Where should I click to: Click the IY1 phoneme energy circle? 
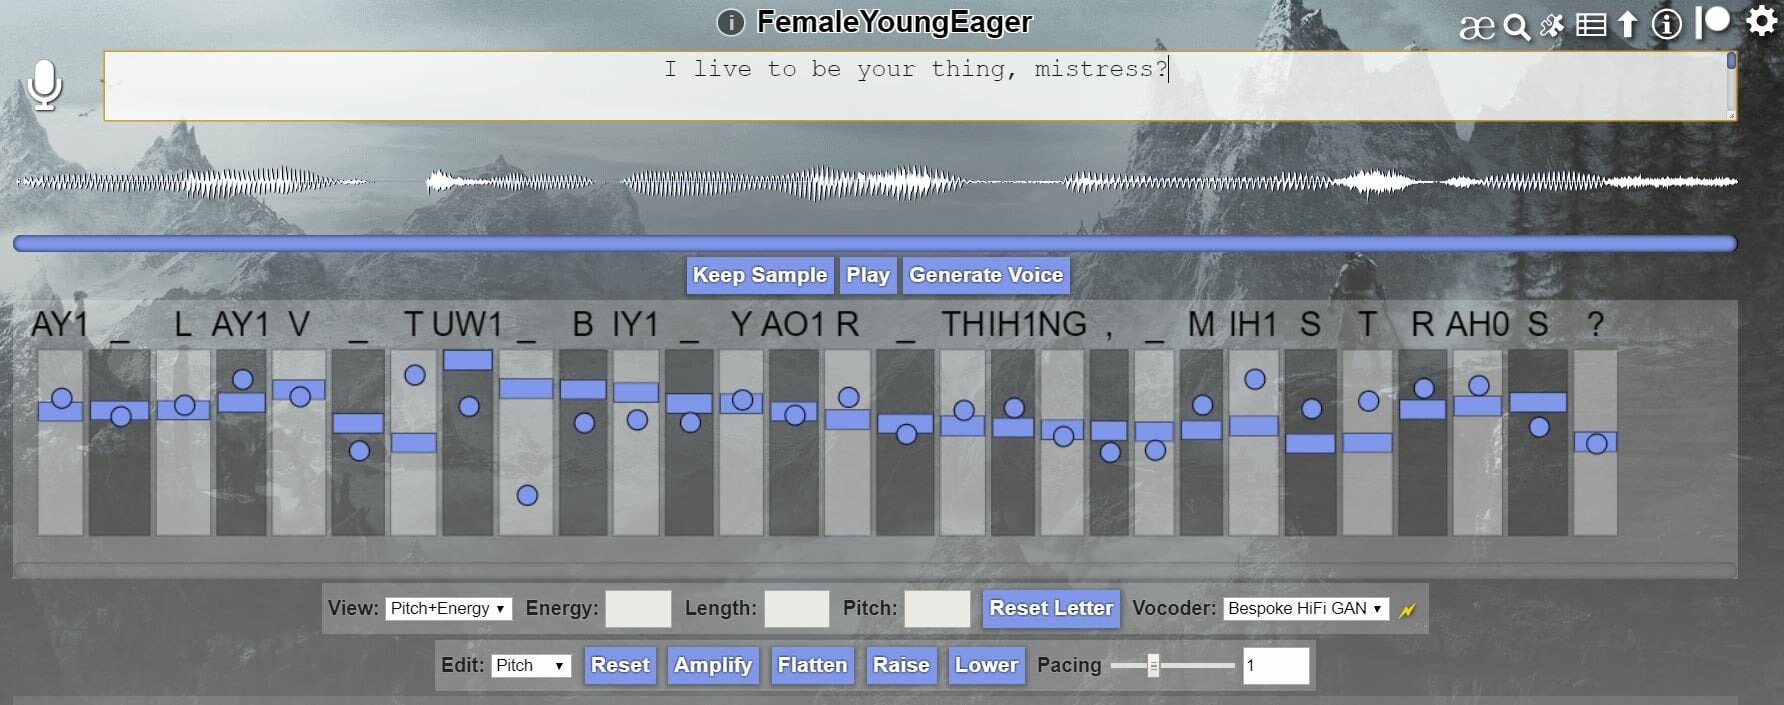point(637,420)
